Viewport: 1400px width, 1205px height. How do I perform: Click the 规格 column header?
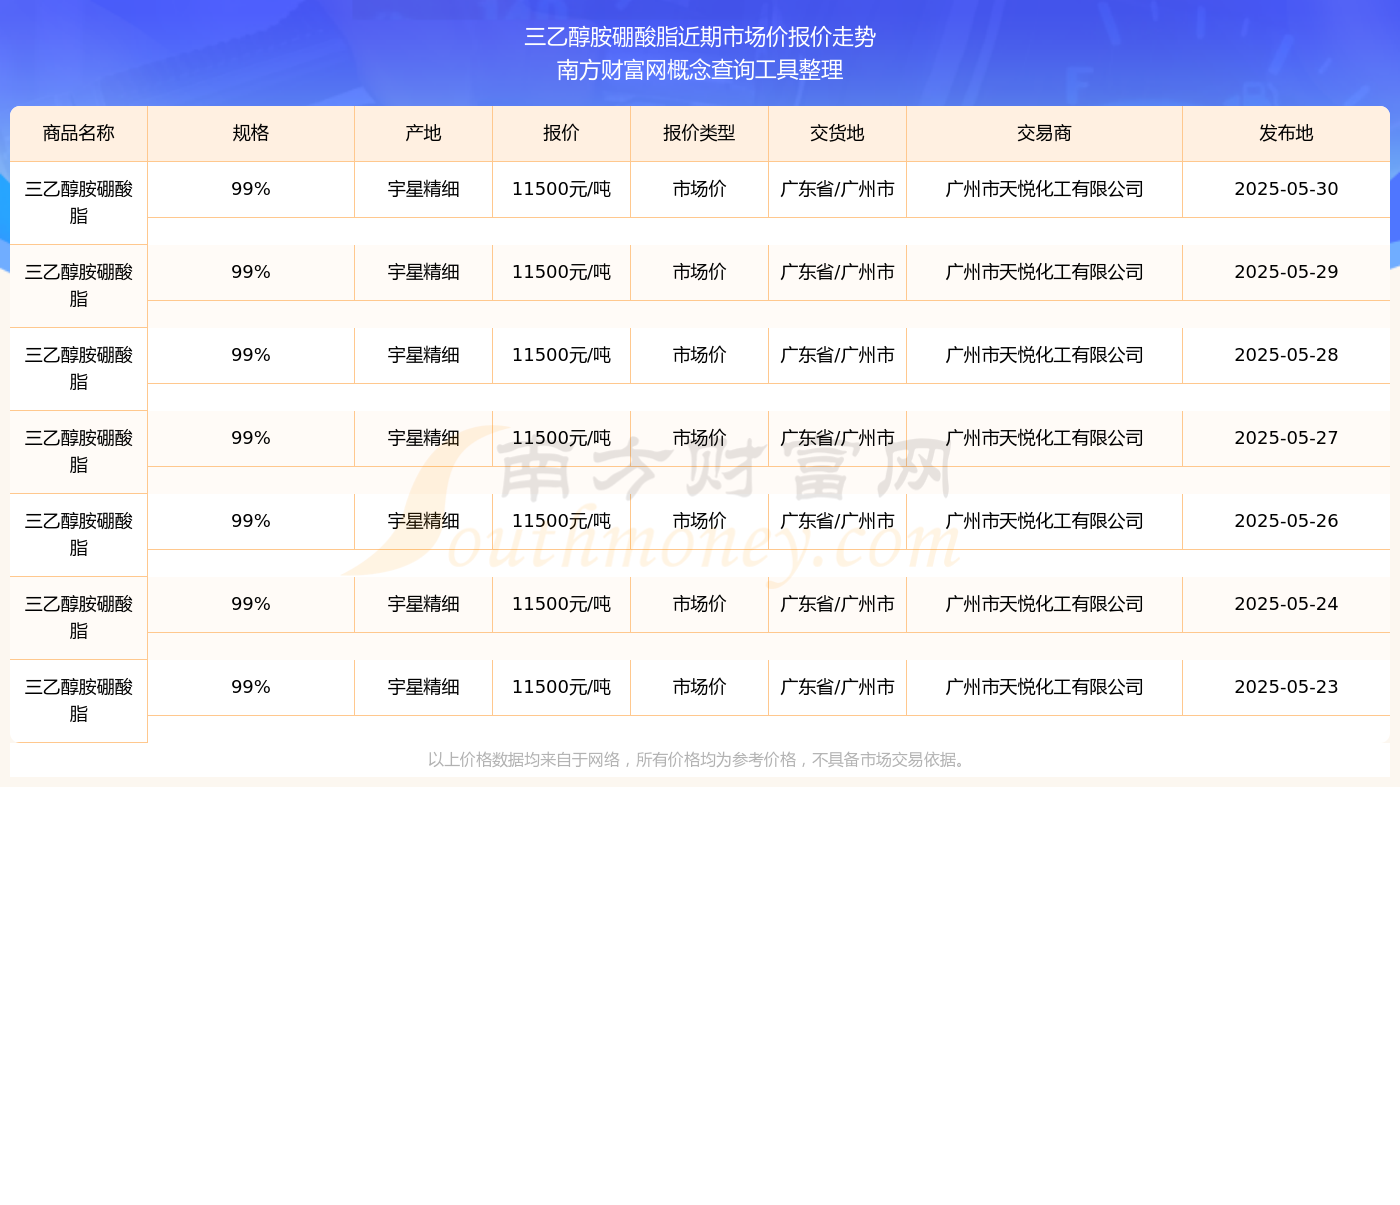(x=251, y=133)
